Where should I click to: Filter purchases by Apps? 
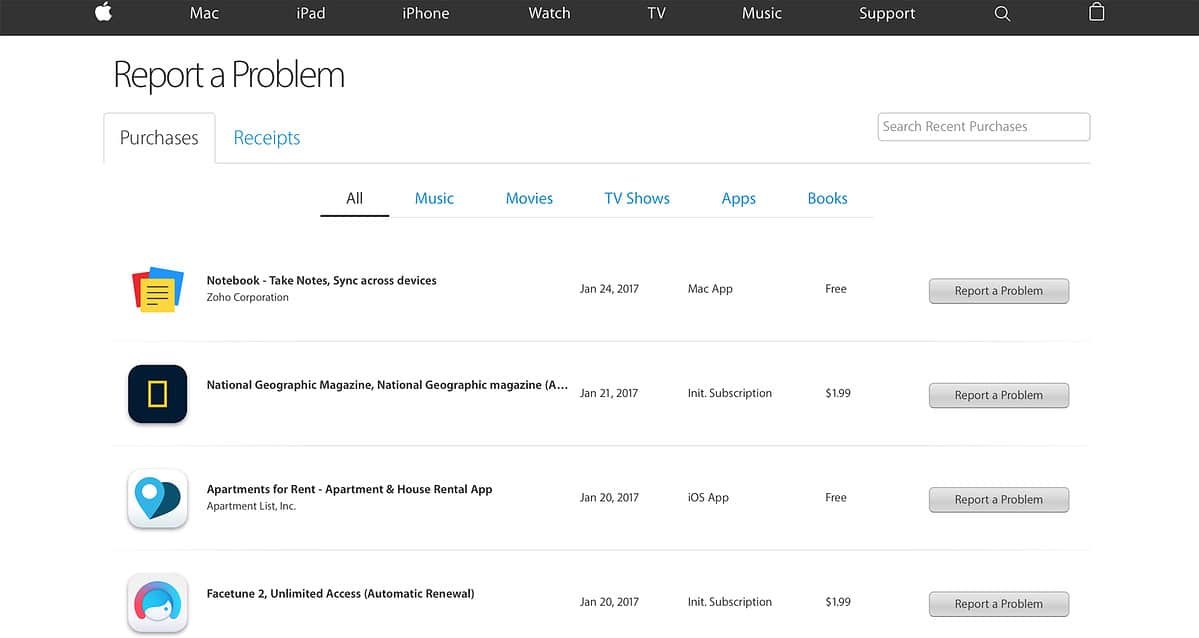point(739,199)
